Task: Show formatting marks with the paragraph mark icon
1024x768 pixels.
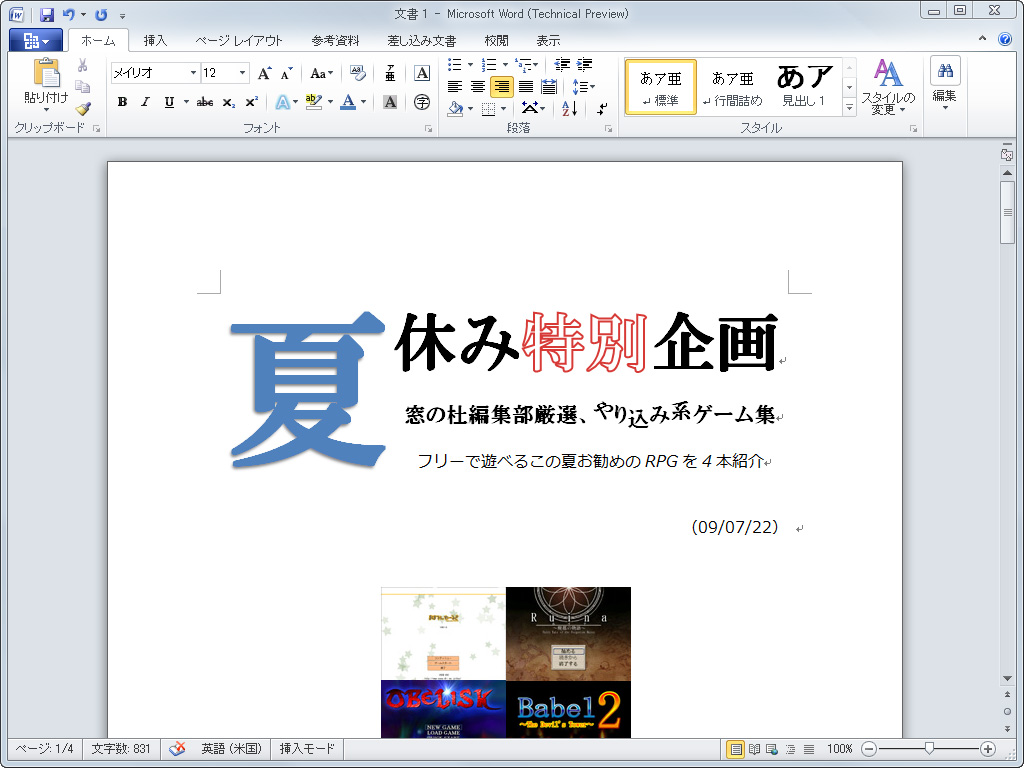Action: click(x=602, y=108)
